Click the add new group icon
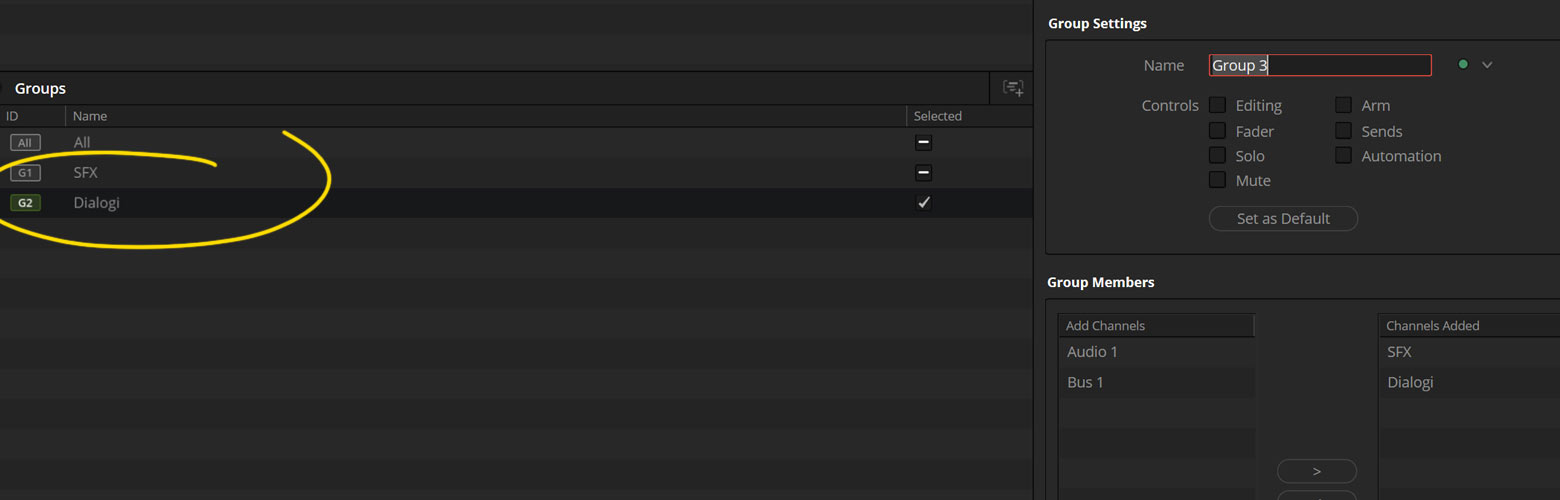 (1013, 88)
